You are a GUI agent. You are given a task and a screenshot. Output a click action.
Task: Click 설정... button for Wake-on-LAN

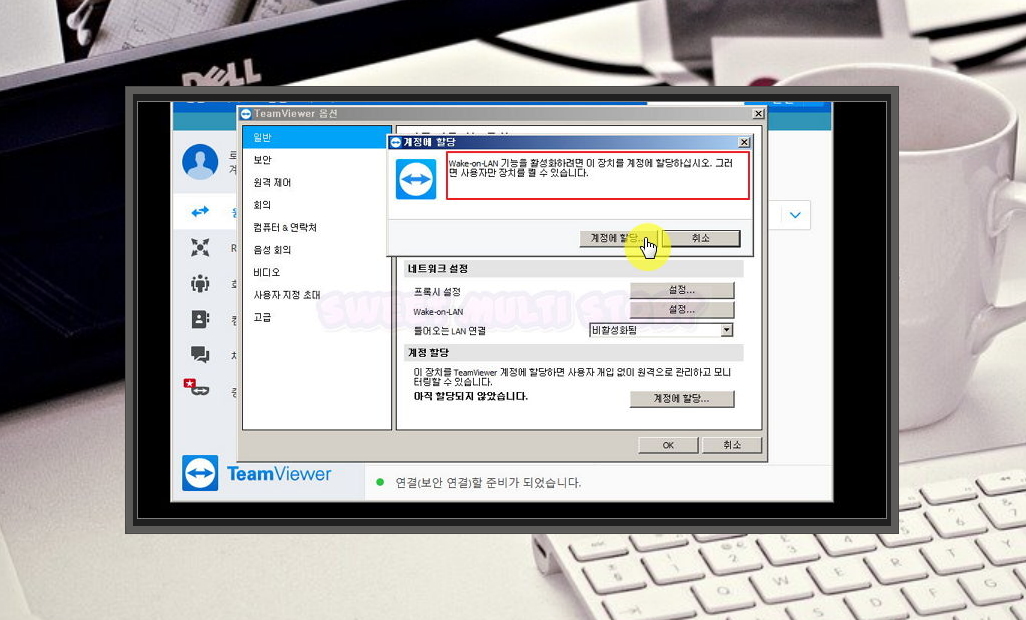[682, 309]
